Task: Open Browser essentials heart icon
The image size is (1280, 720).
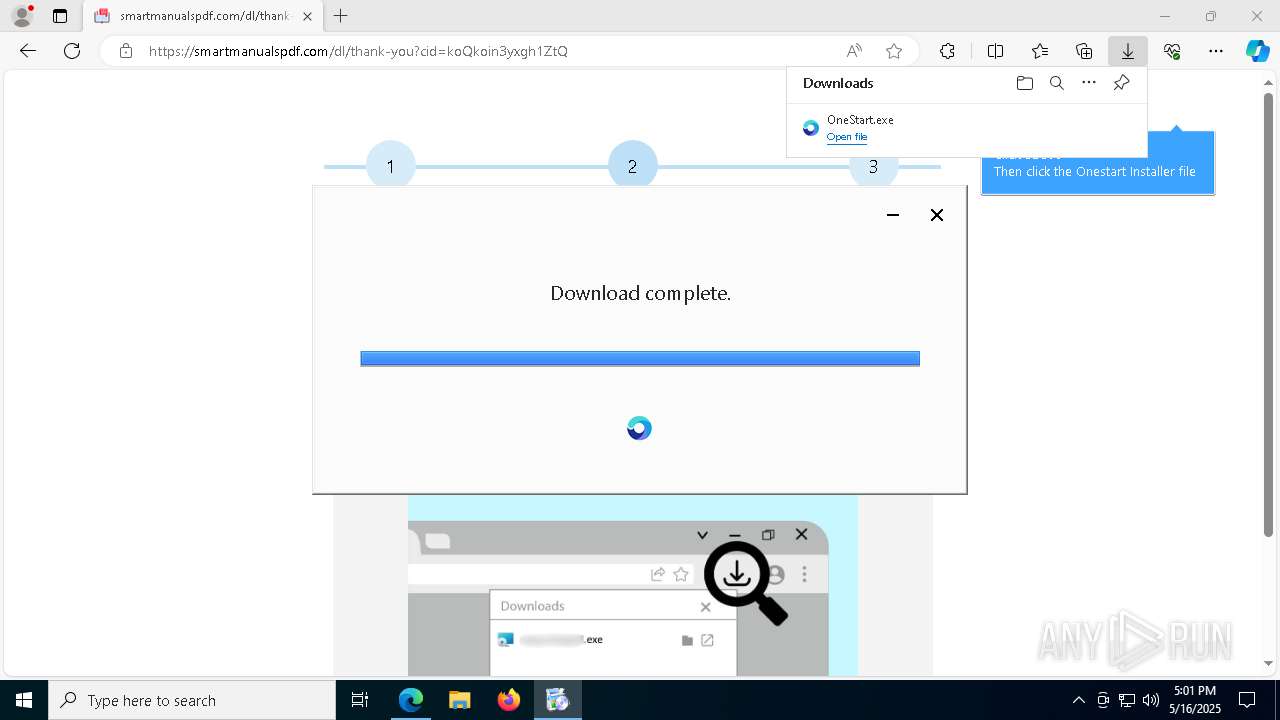Action: pyautogui.click(x=1172, y=51)
